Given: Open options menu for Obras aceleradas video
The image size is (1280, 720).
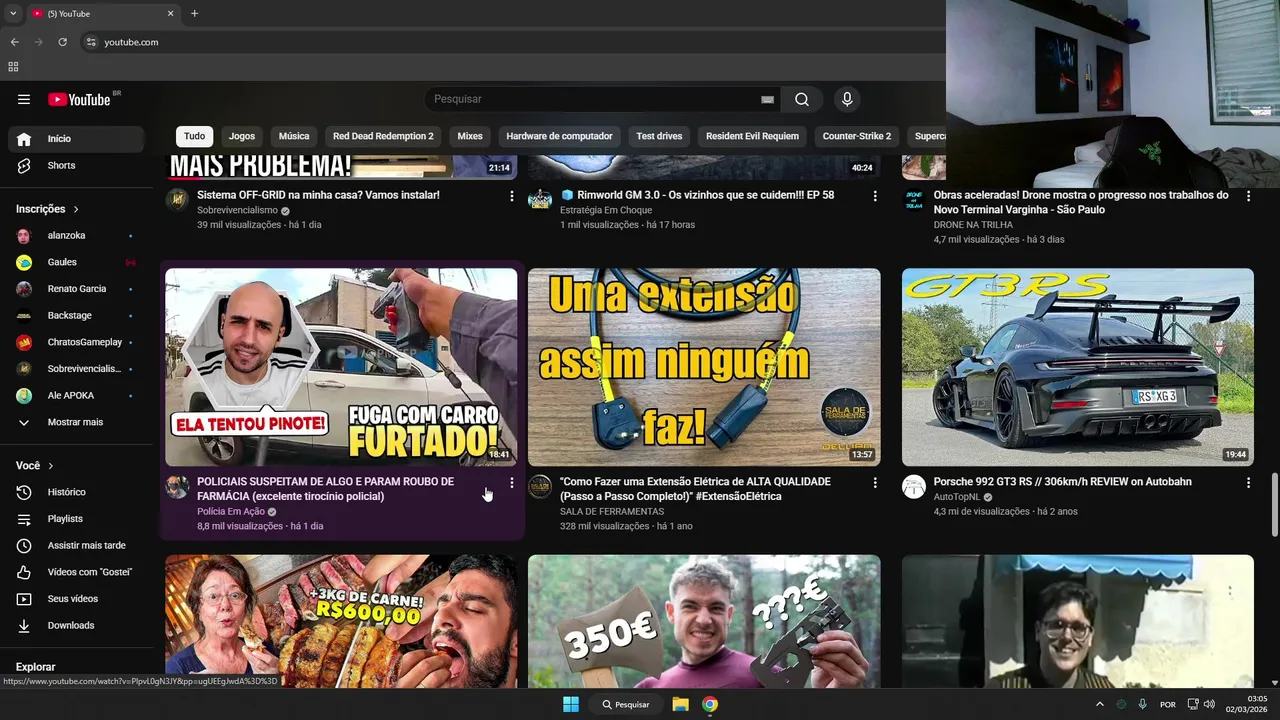Looking at the screenshot, I should (x=1248, y=196).
